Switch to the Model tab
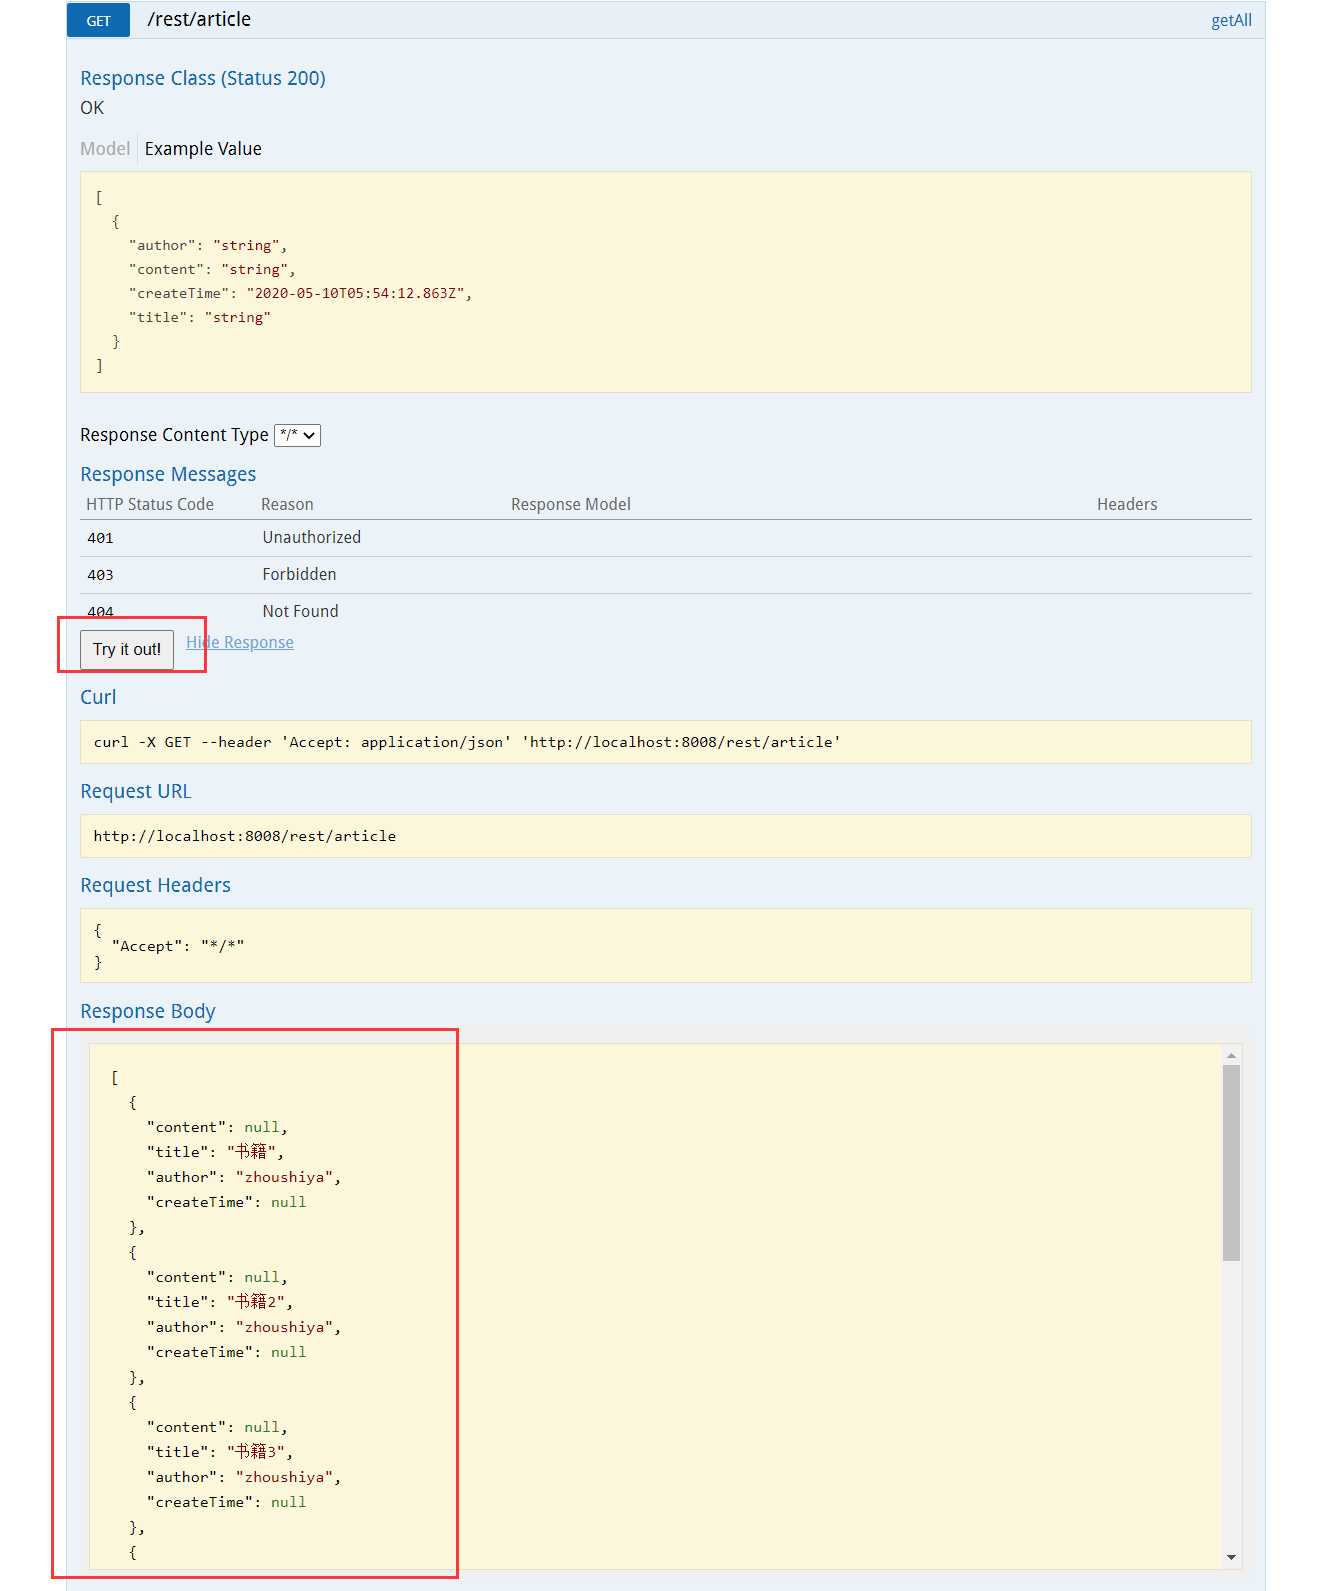Viewport: 1340px width, 1591px height. click(105, 149)
